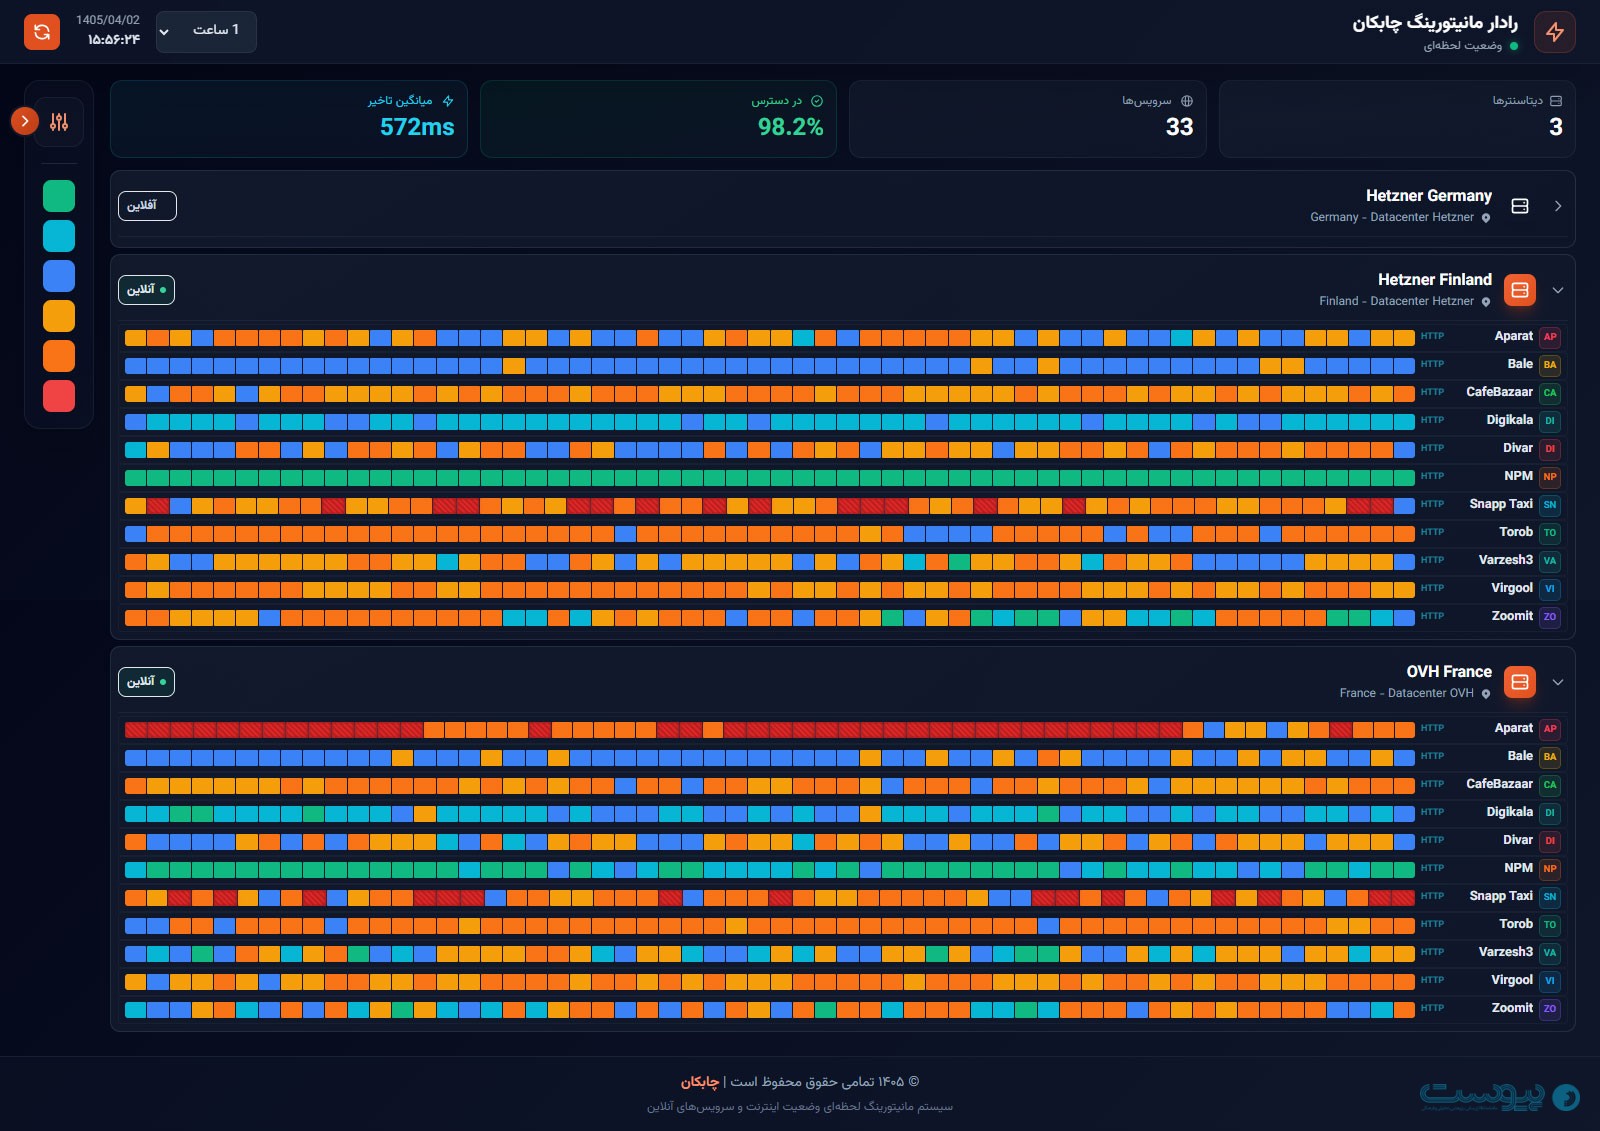Click the 'آنلاین' badge on Hetzner Finland
The image size is (1600, 1131).
pos(146,290)
